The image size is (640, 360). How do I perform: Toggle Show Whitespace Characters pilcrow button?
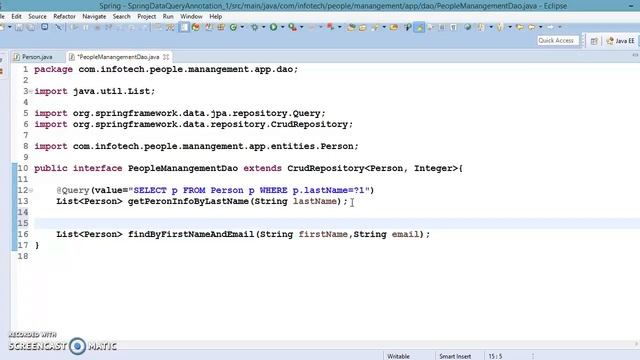[x=453, y=27]
